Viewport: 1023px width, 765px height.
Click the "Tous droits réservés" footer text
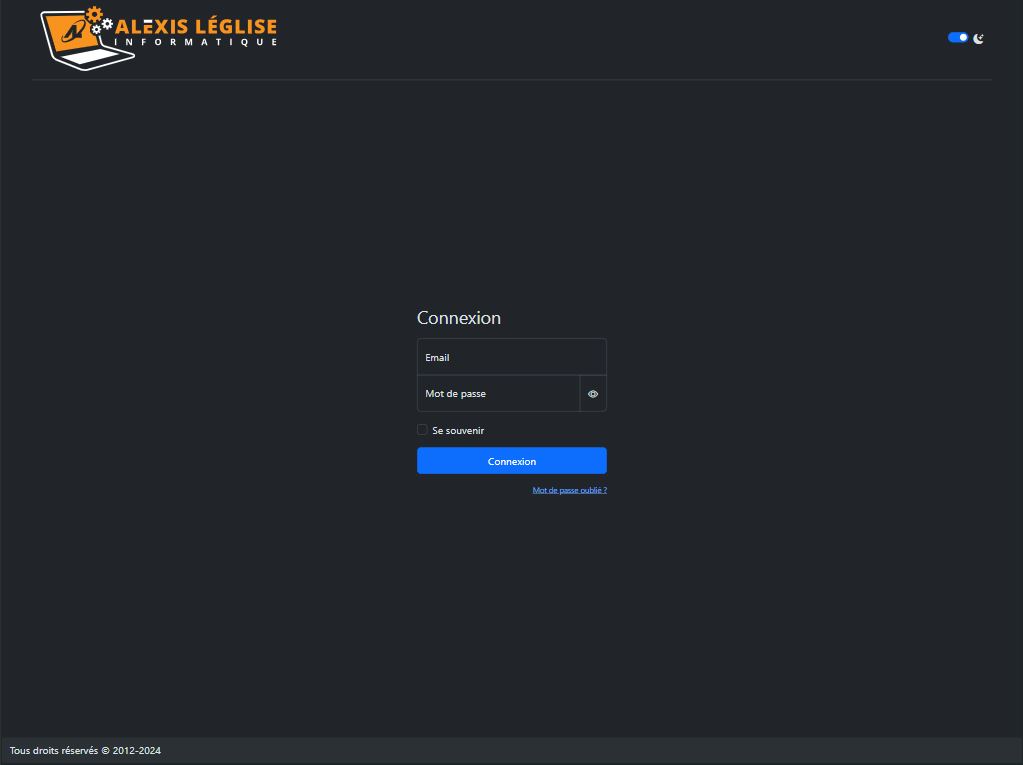click(54, 751)
